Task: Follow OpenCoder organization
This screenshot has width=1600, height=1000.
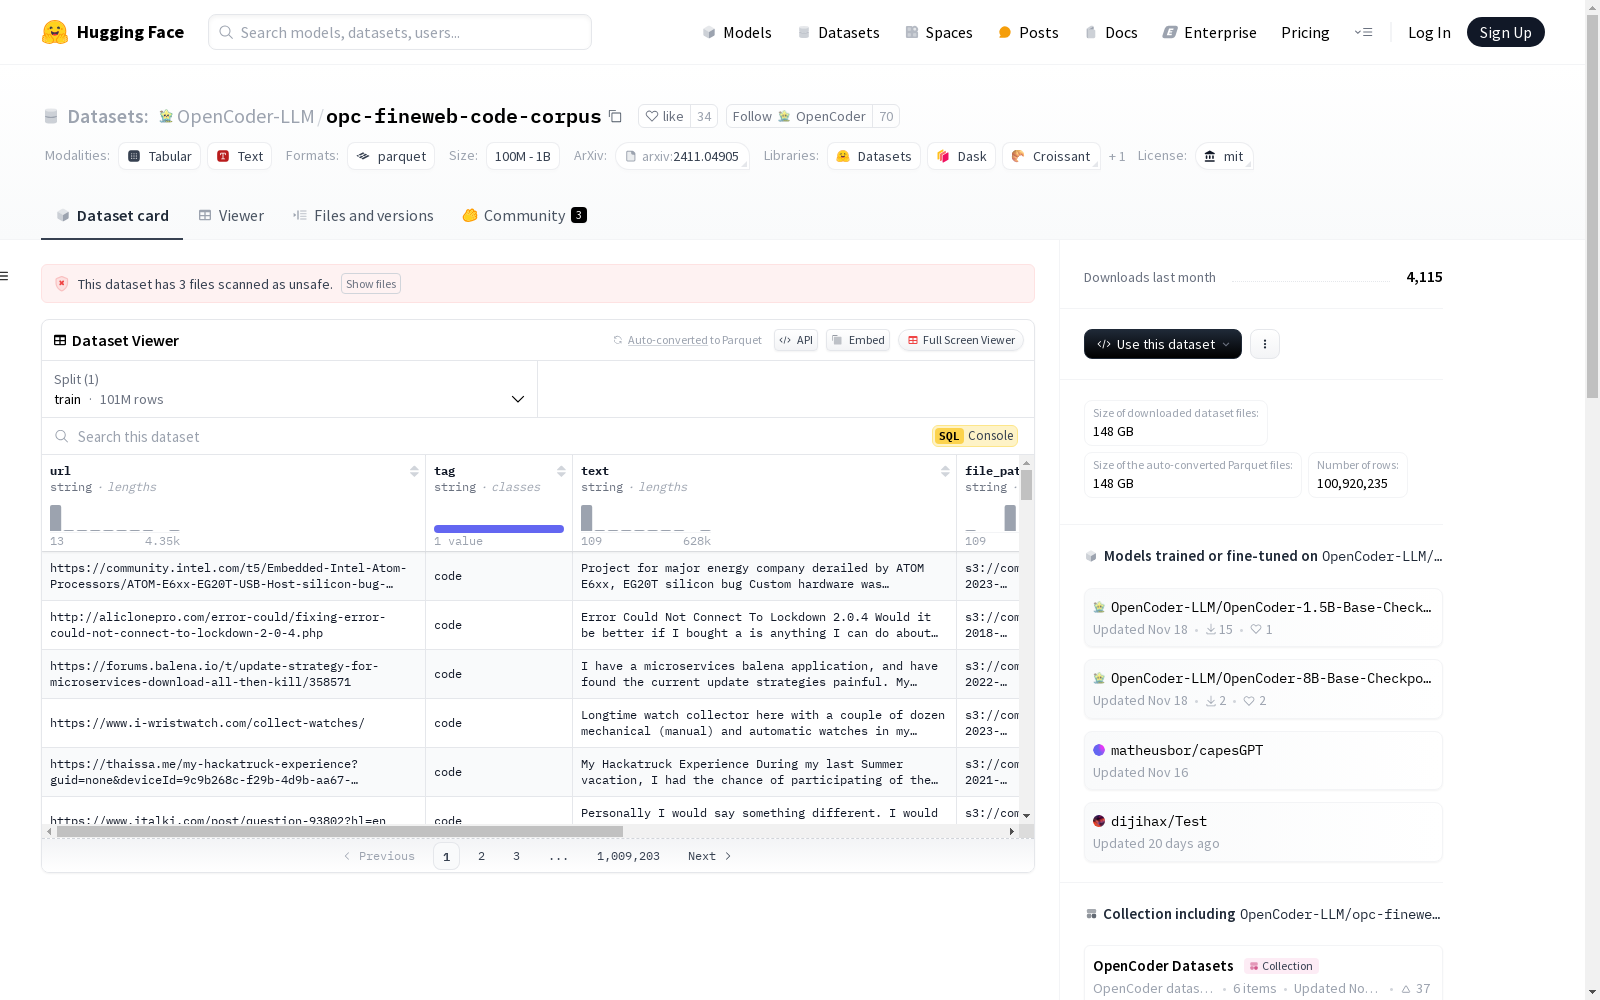Action: pyautogui.click(x=799, y=117)
